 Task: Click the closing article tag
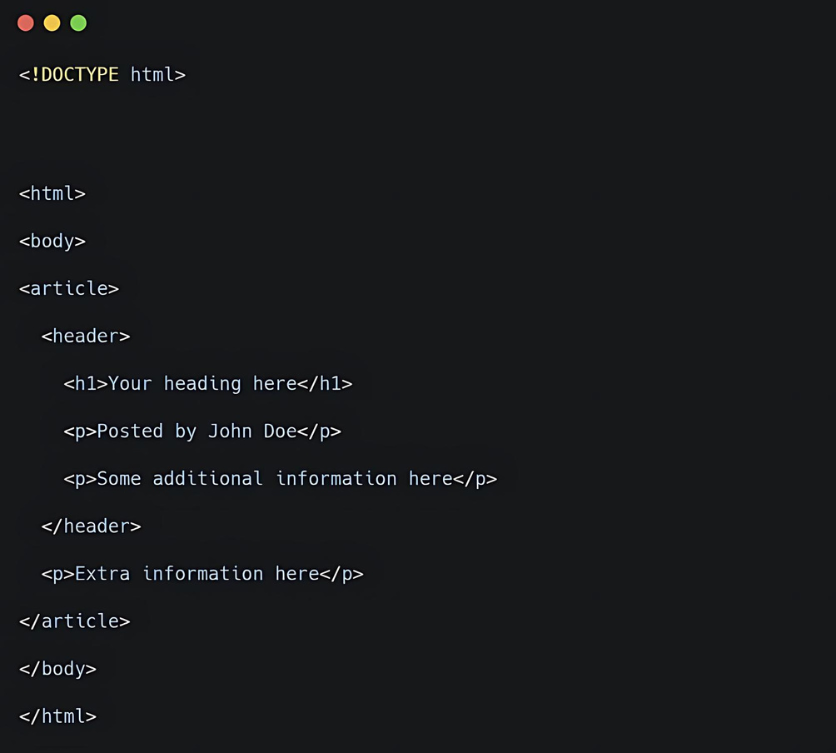click(74, 621)
